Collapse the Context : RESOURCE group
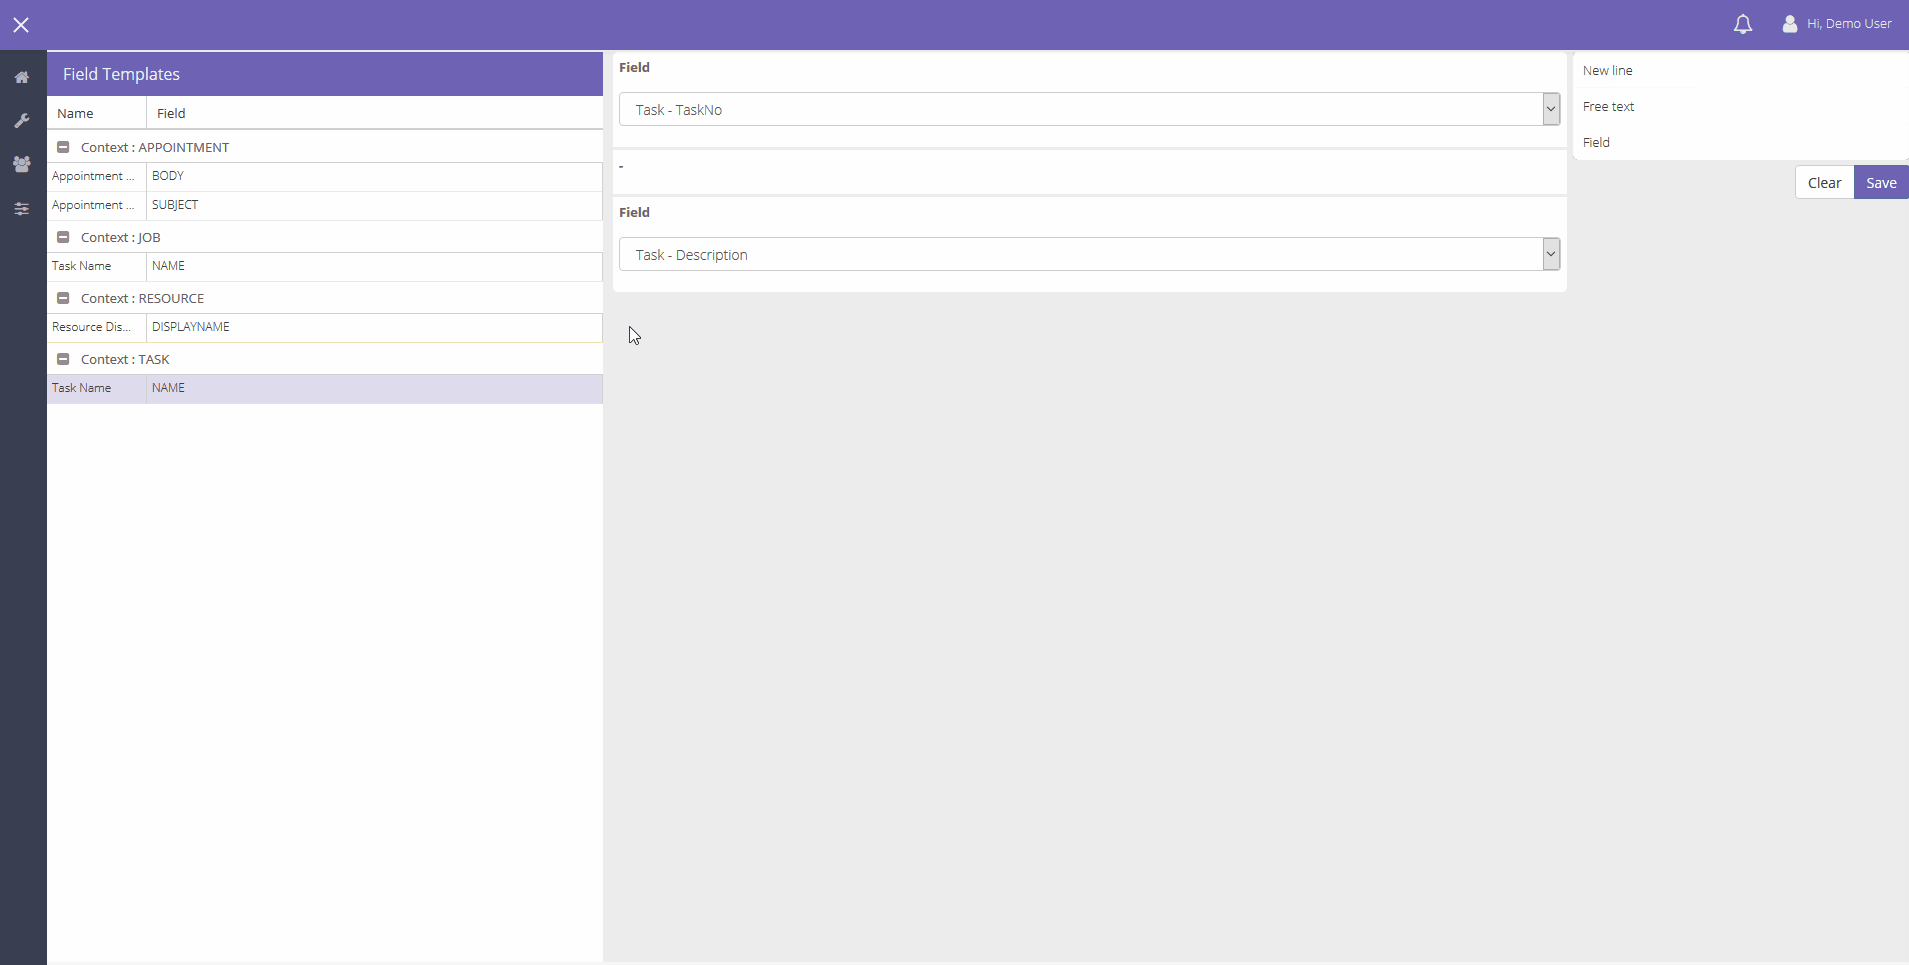1909x965 pixels. coord(63,298)
